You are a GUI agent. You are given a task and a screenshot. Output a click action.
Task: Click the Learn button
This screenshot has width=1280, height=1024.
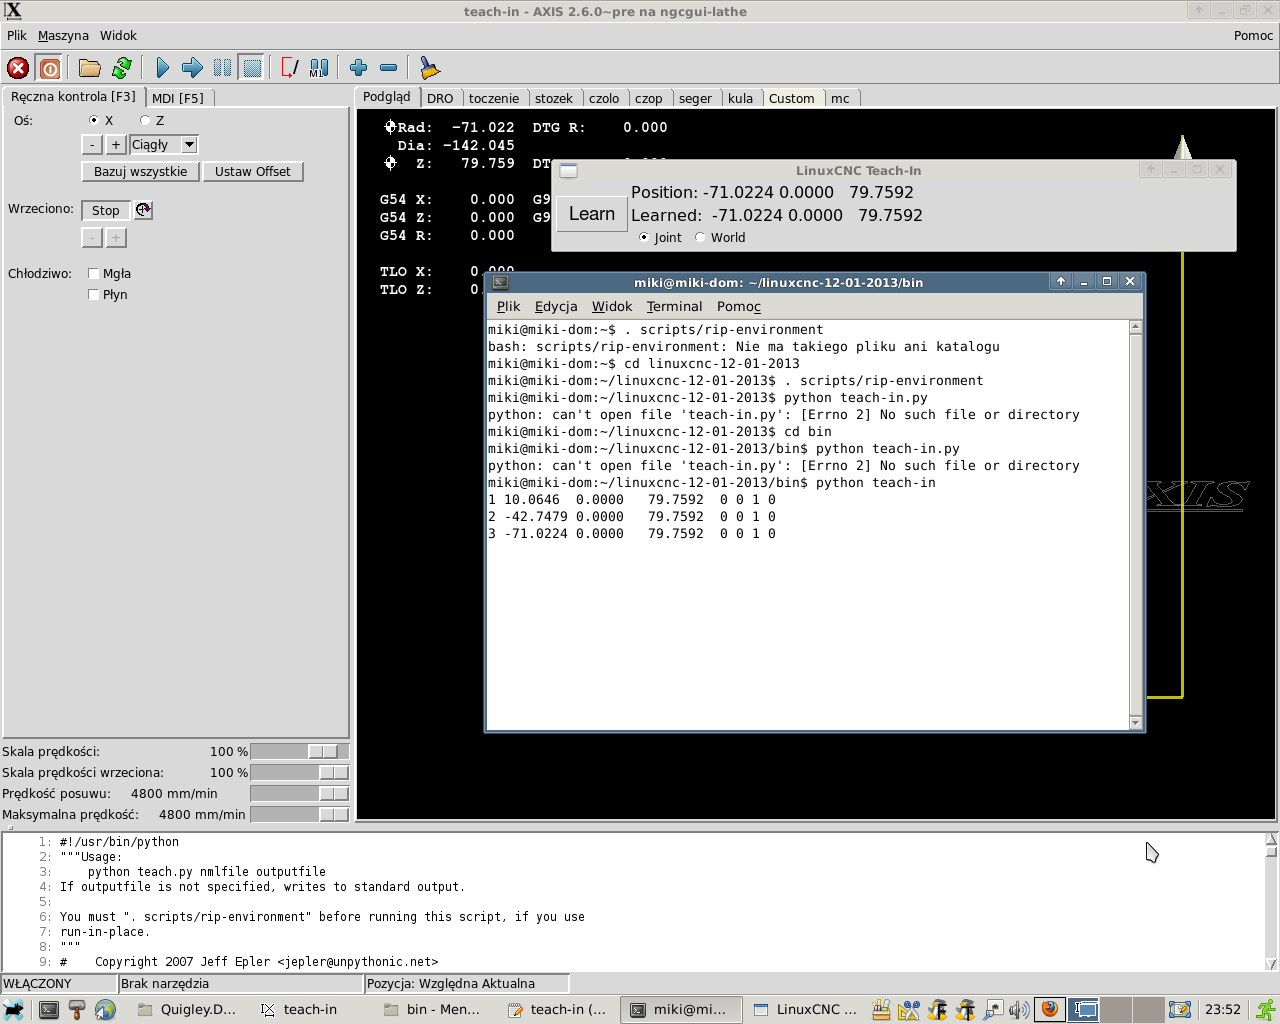[592, 214]
